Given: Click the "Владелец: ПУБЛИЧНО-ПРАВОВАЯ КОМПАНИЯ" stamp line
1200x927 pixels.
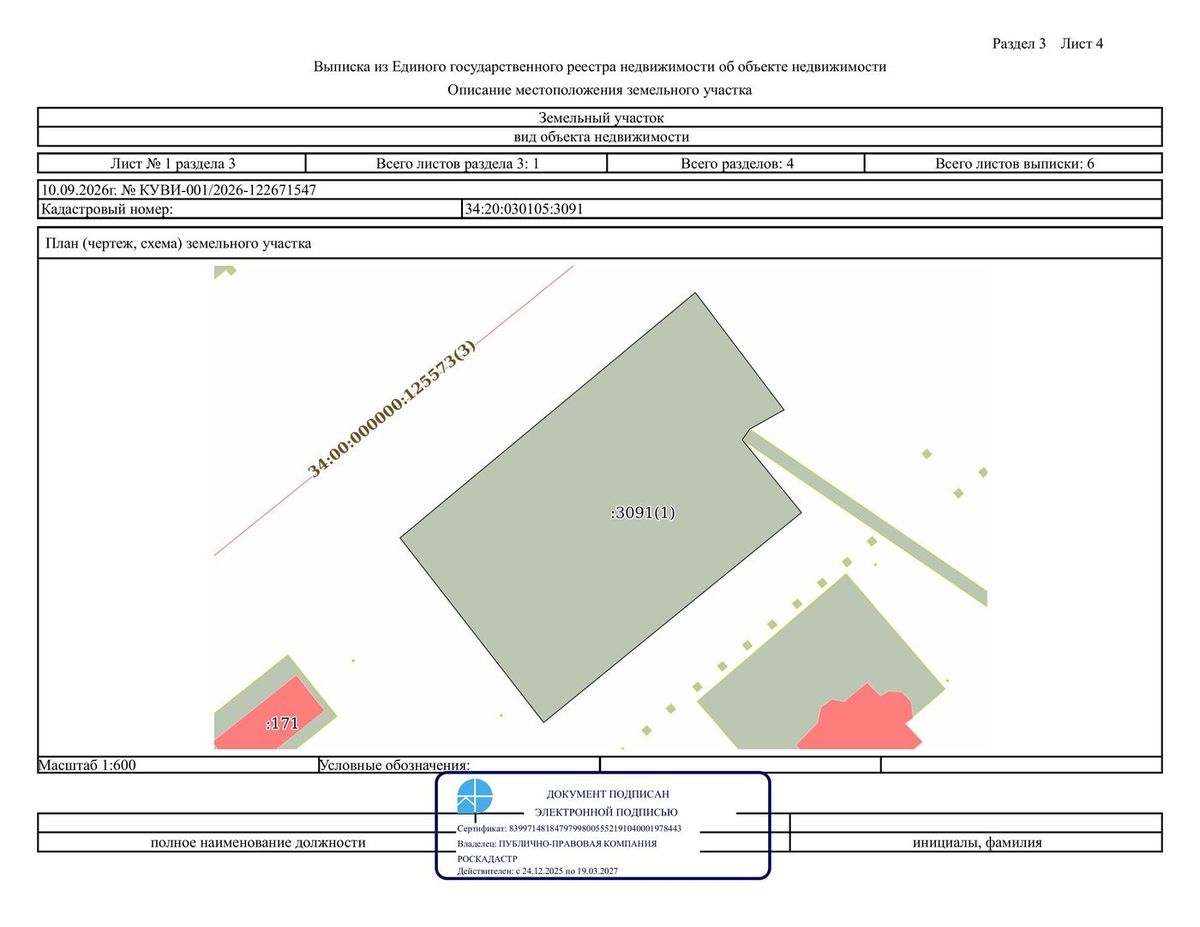Looking at the screenshot, I should [557, 843].
